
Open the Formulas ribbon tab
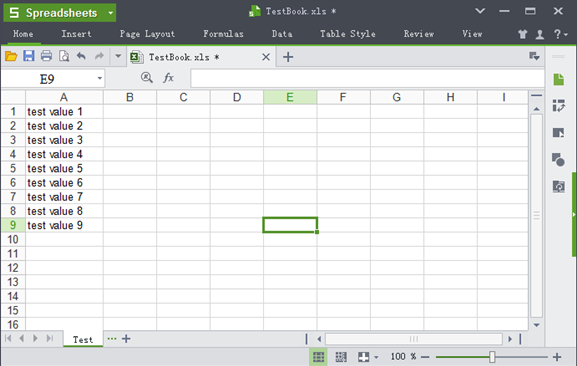223,34
